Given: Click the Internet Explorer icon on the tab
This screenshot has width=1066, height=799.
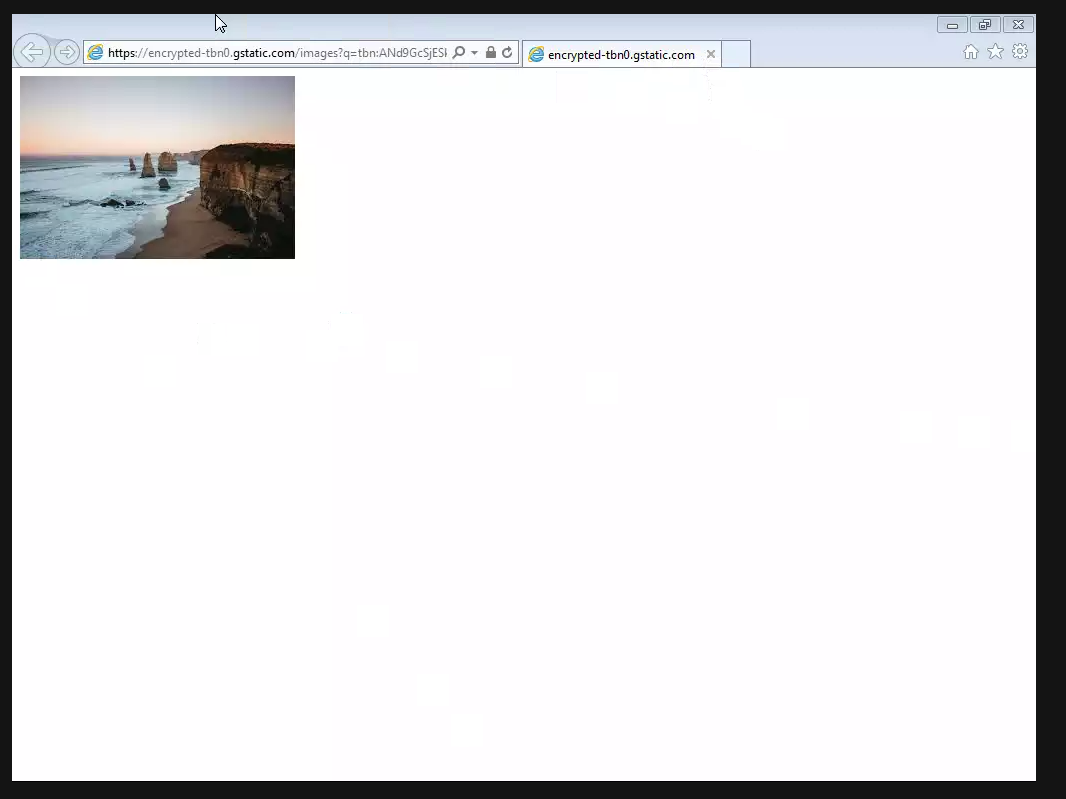Looking at the screenshot, I should (x=536, y=54).
